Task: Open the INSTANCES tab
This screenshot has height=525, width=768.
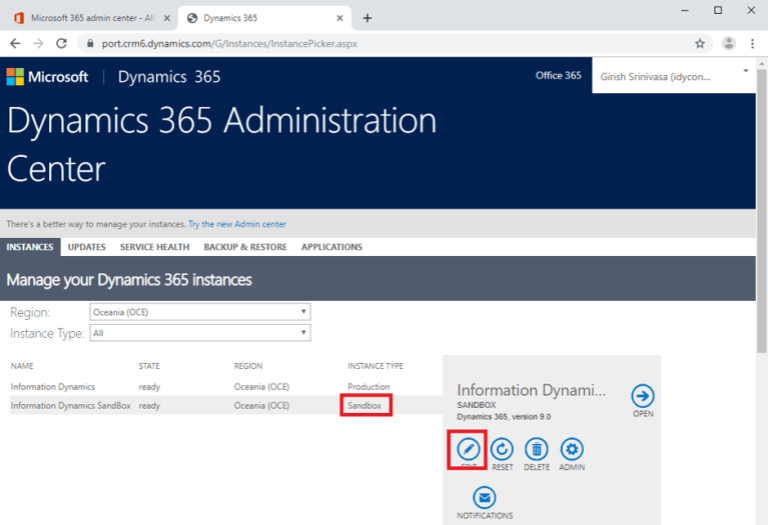Action: 30,247
